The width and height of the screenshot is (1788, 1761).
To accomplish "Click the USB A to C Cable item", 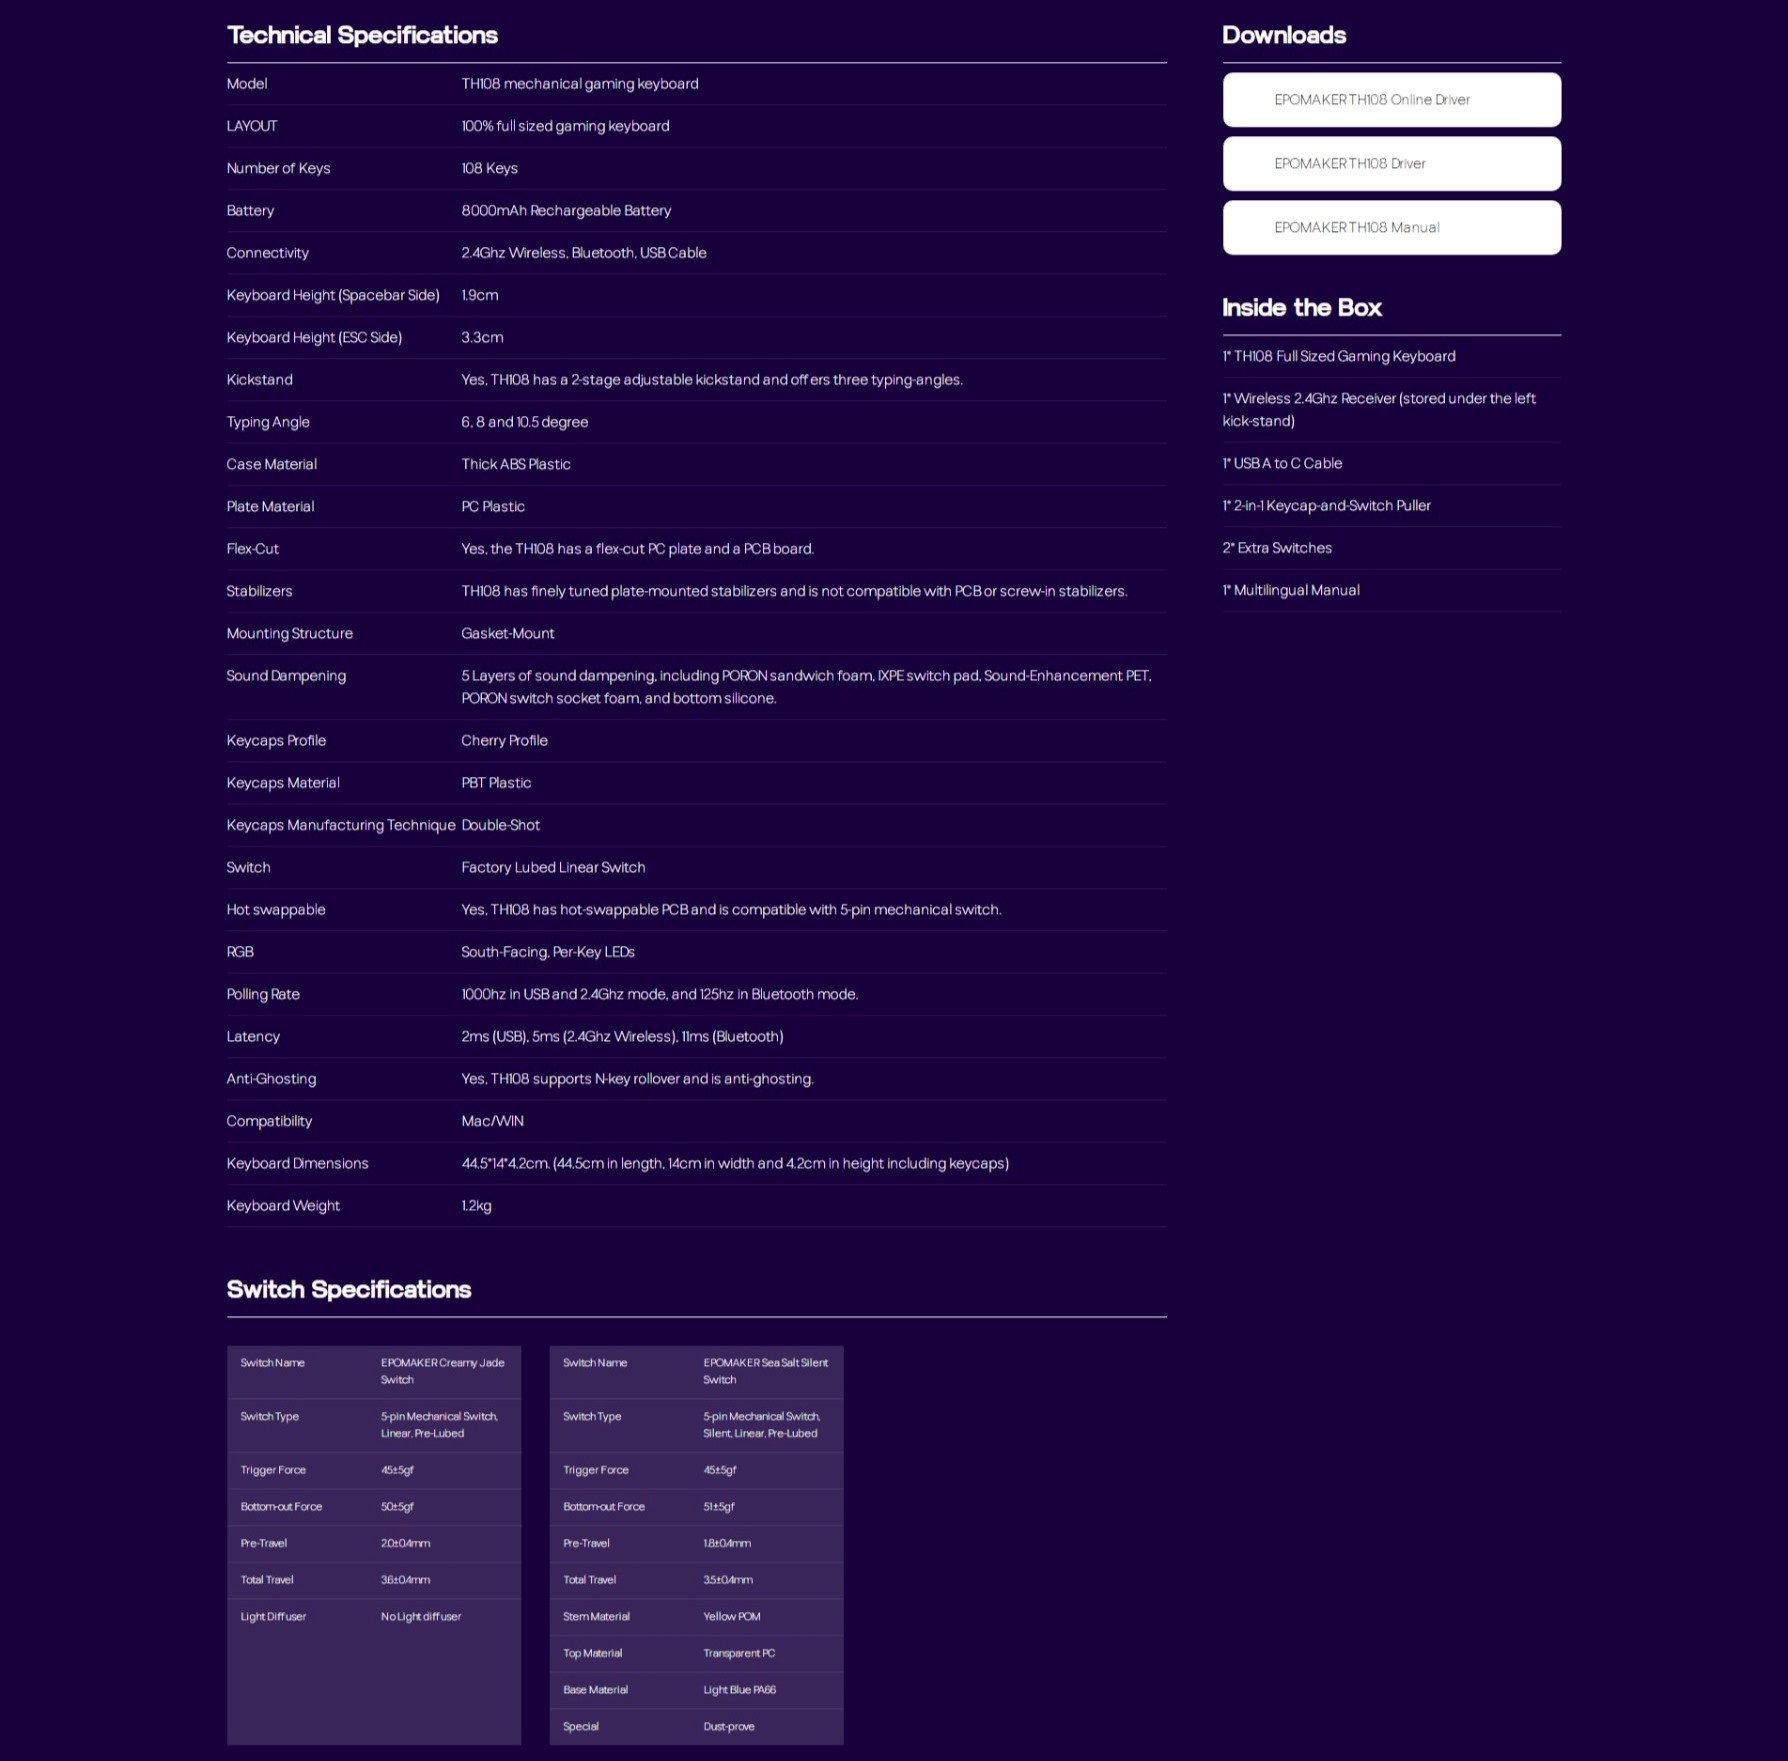I will click(x=1282, y=464).
